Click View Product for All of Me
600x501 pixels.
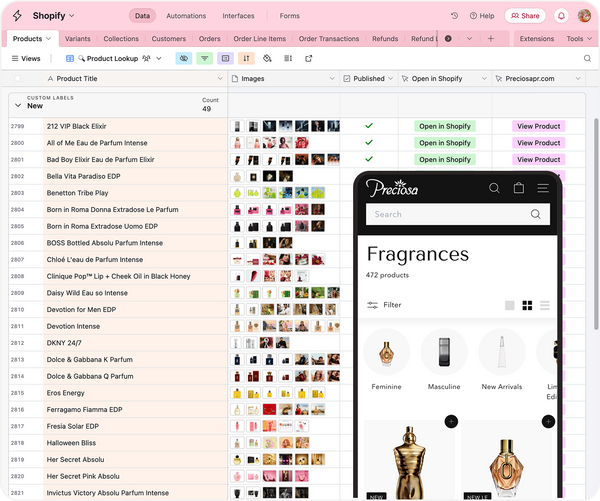point(539,143)
